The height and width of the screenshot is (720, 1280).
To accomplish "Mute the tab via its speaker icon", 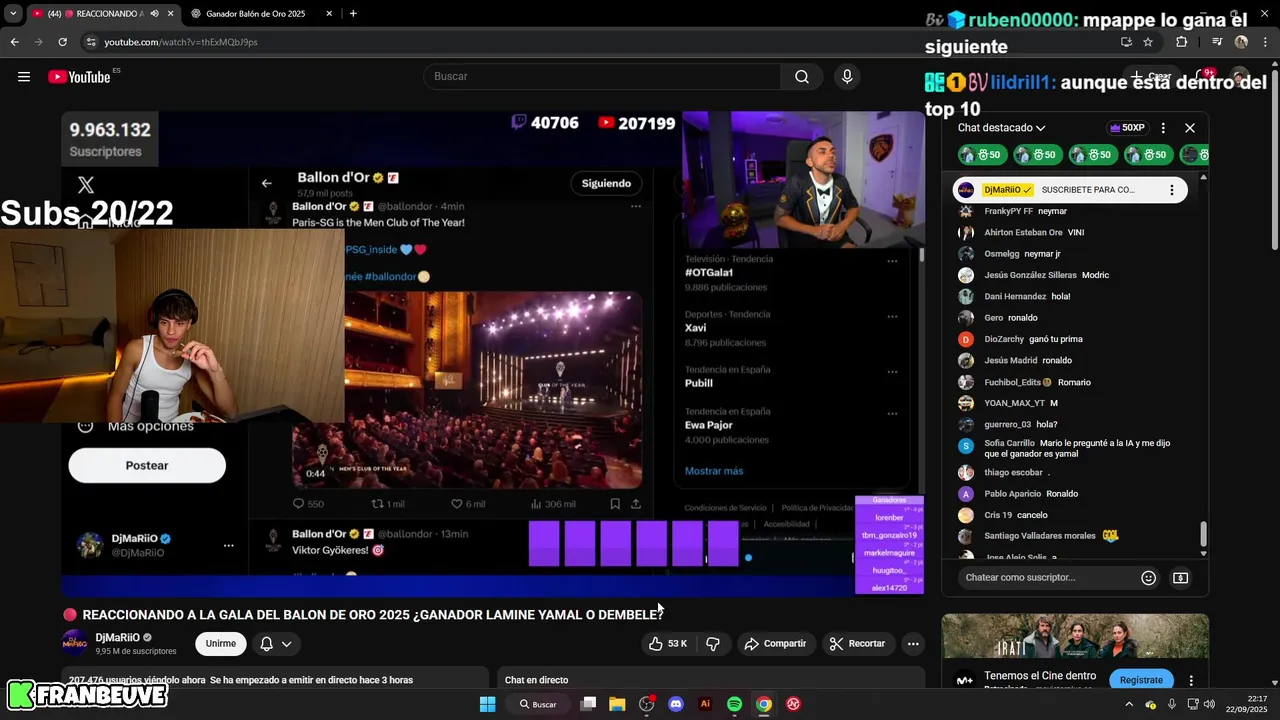I will coord(154,14).
